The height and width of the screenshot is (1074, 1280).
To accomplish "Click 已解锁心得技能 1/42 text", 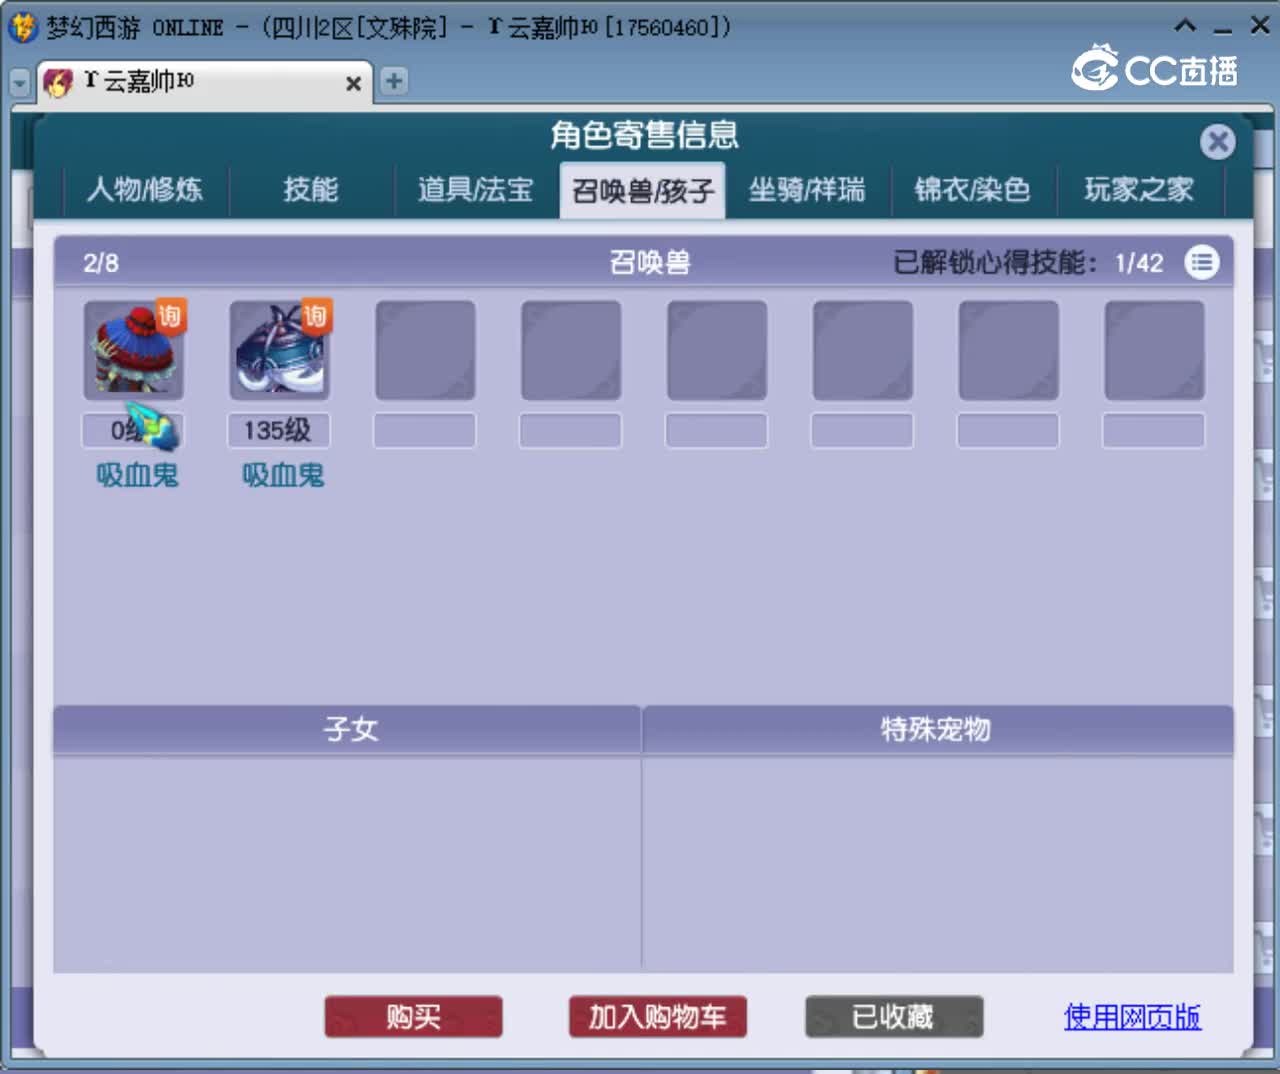I will click(1028, 262).
